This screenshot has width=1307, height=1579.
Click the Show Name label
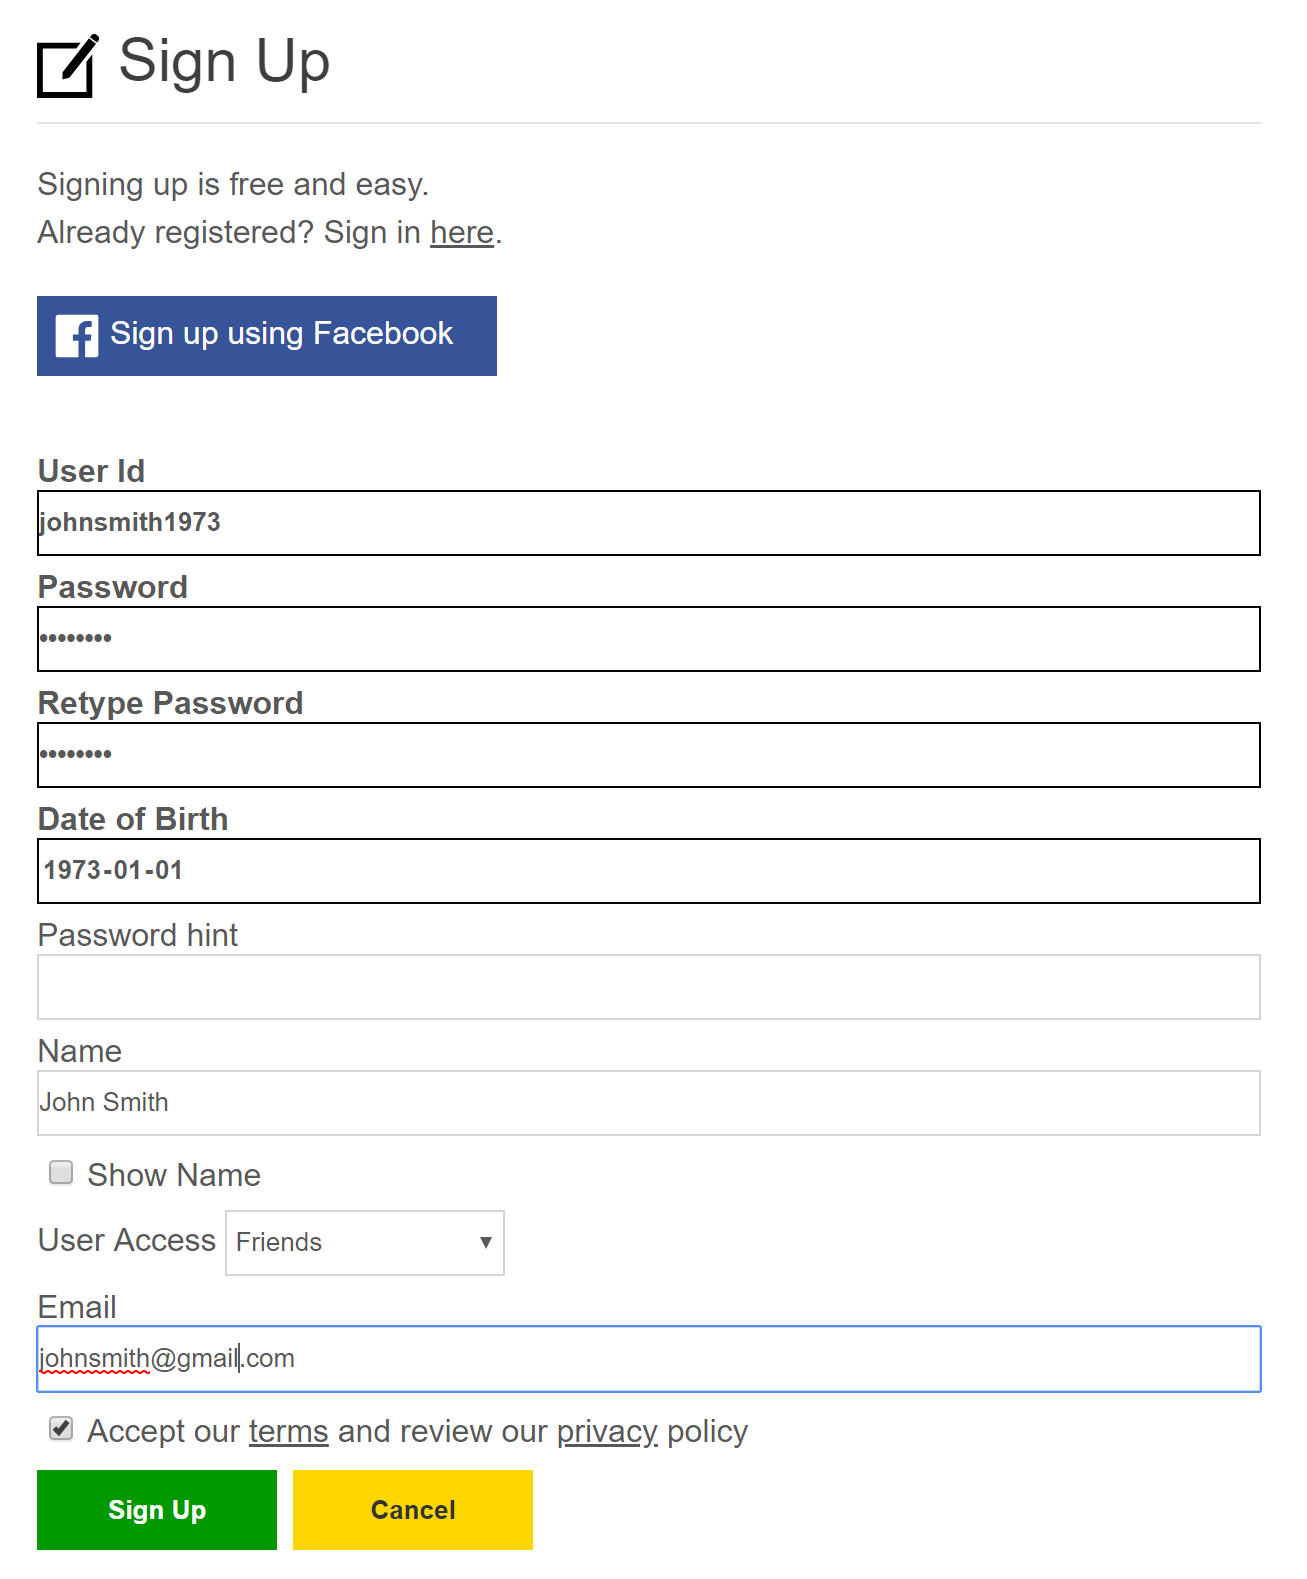pos(174,1175)
